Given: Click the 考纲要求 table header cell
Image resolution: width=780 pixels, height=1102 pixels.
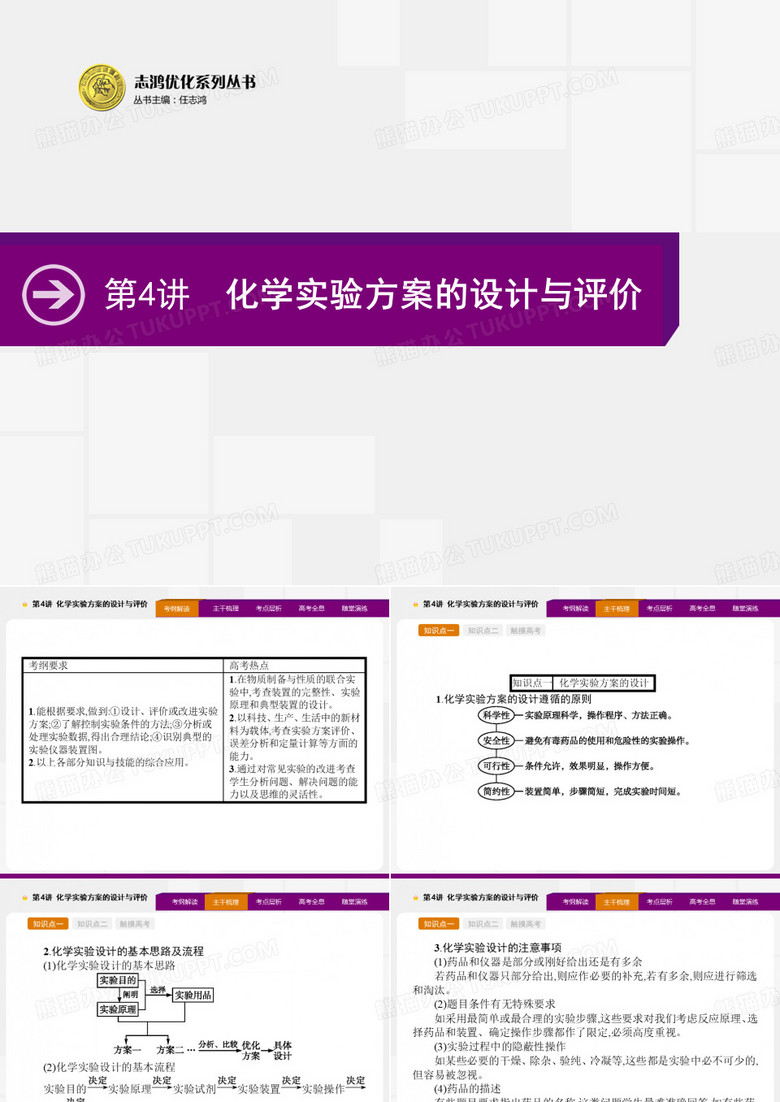Looking at the screenshot, I should [x=124, y=666].
